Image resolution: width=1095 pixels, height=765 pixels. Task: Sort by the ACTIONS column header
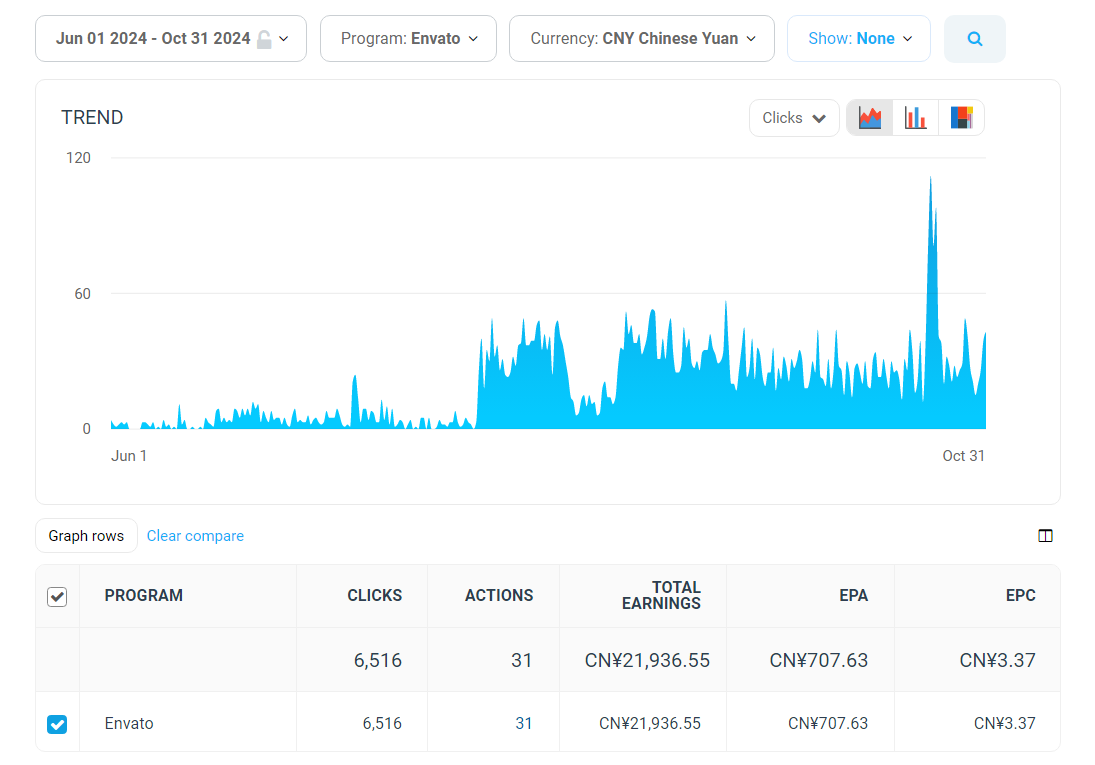tap(498, 596)
